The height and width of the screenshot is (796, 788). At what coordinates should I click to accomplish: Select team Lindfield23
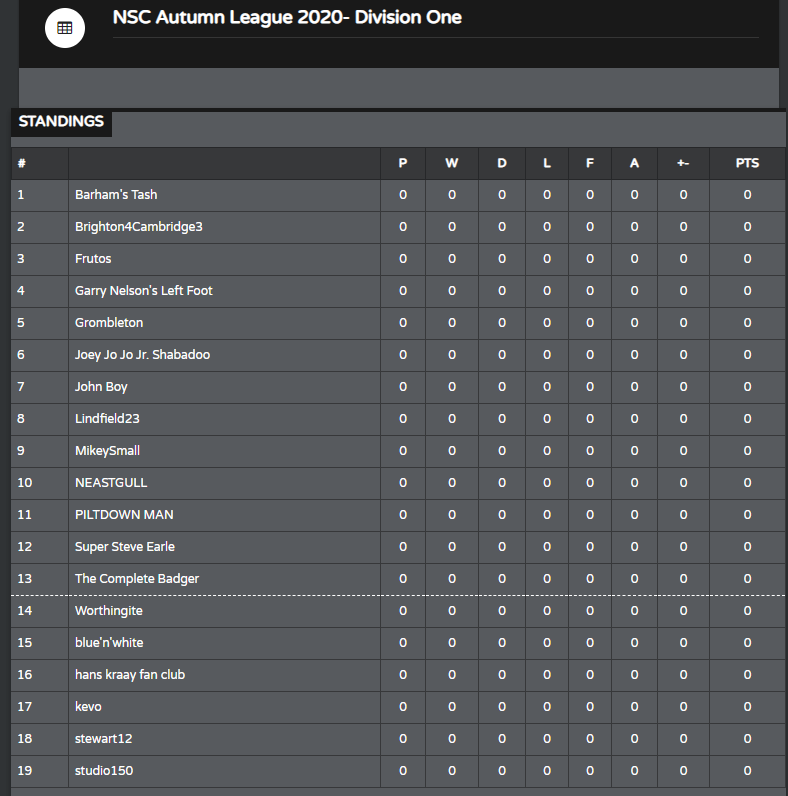(x=107, y=419)
